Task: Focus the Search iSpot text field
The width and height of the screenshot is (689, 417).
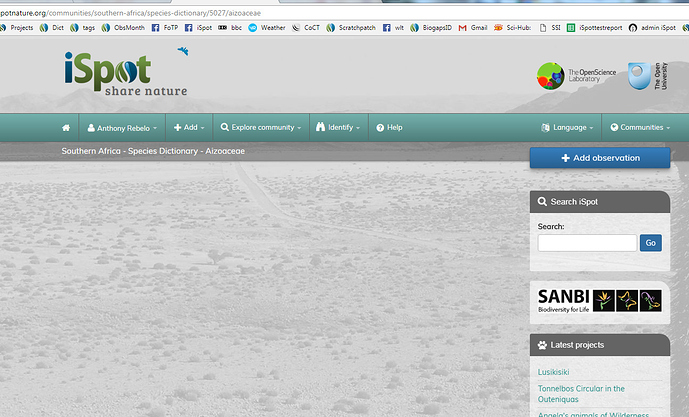Action: click(587, 243)
